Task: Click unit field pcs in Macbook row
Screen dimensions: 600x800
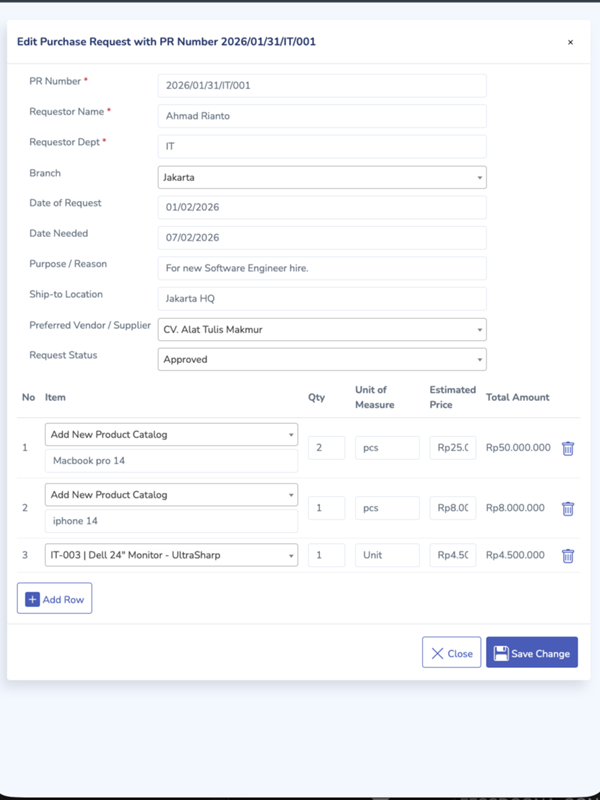Action: (x=387, y=447)
